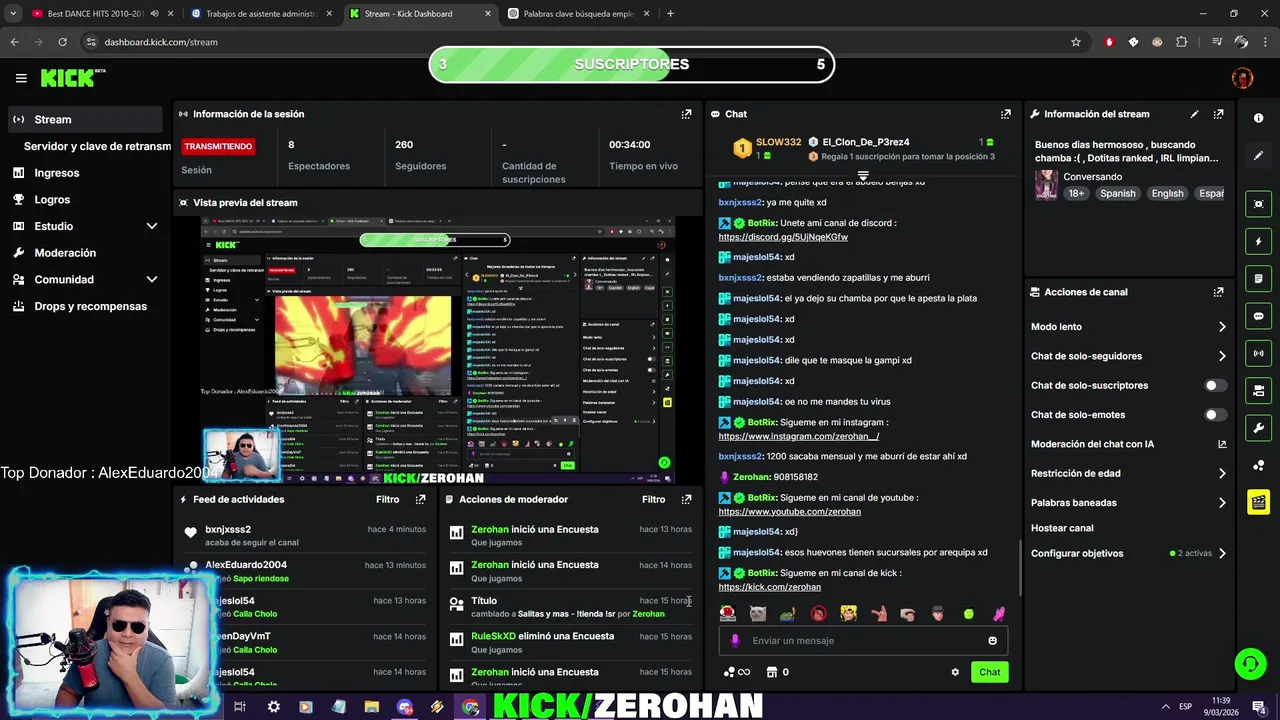
Task: Click the pencil edit icon in the right sidebar
Action: (1258, 156)
